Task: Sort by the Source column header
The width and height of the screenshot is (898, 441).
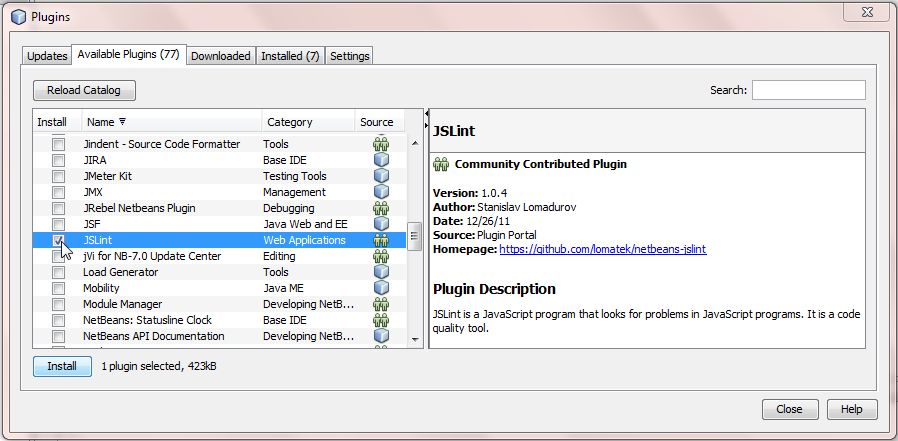Action: click(x=379, y=122)
